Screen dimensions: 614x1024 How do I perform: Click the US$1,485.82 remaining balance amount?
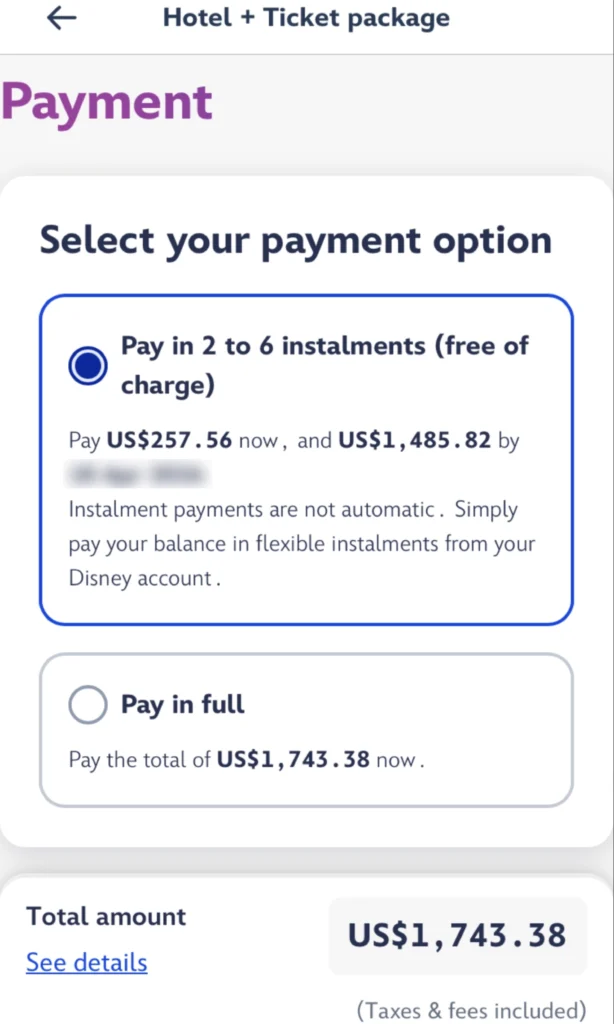[x=415, y=441]
